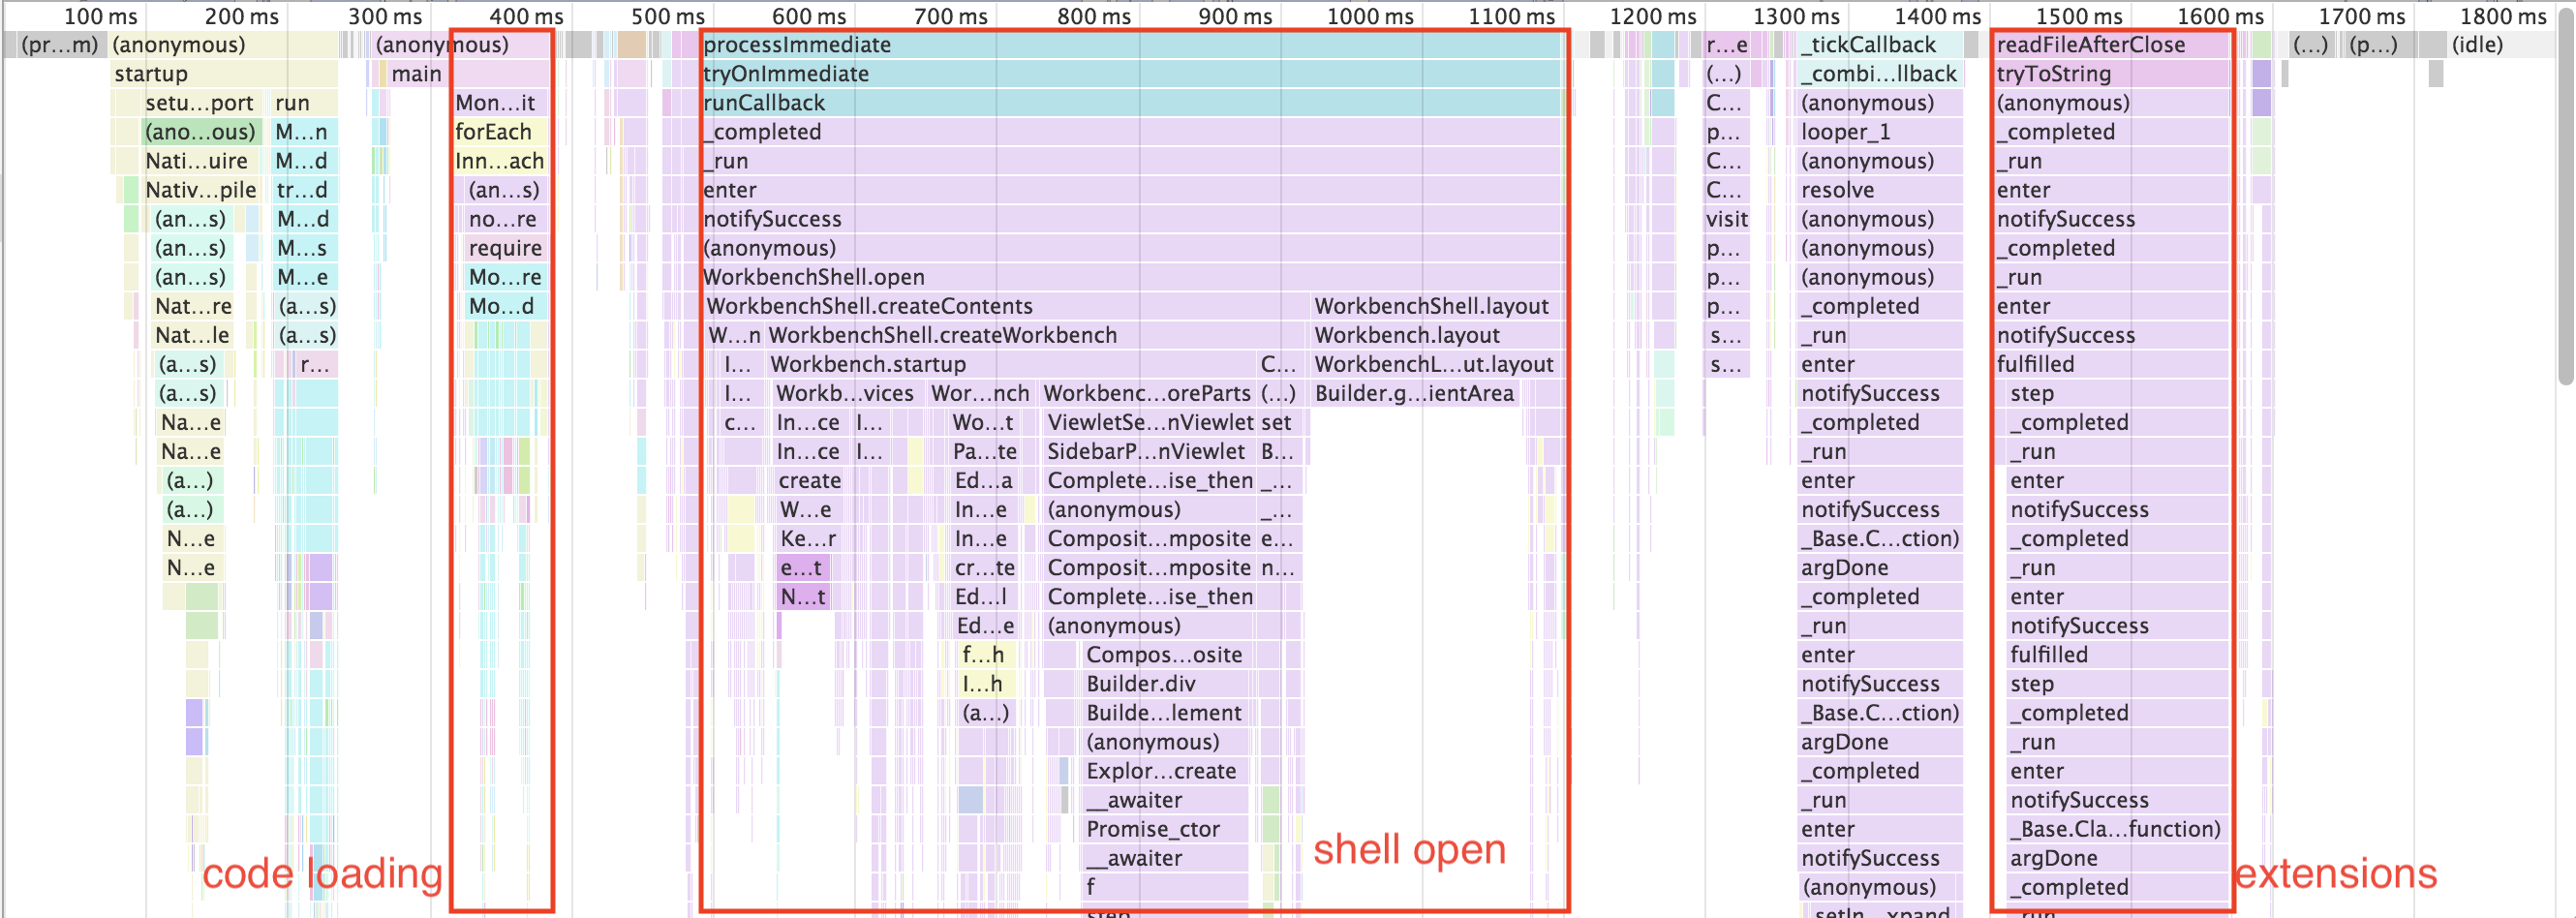Select the WorkbenchShell.layout frame
2576x918 pixels.
point(1438,306)
